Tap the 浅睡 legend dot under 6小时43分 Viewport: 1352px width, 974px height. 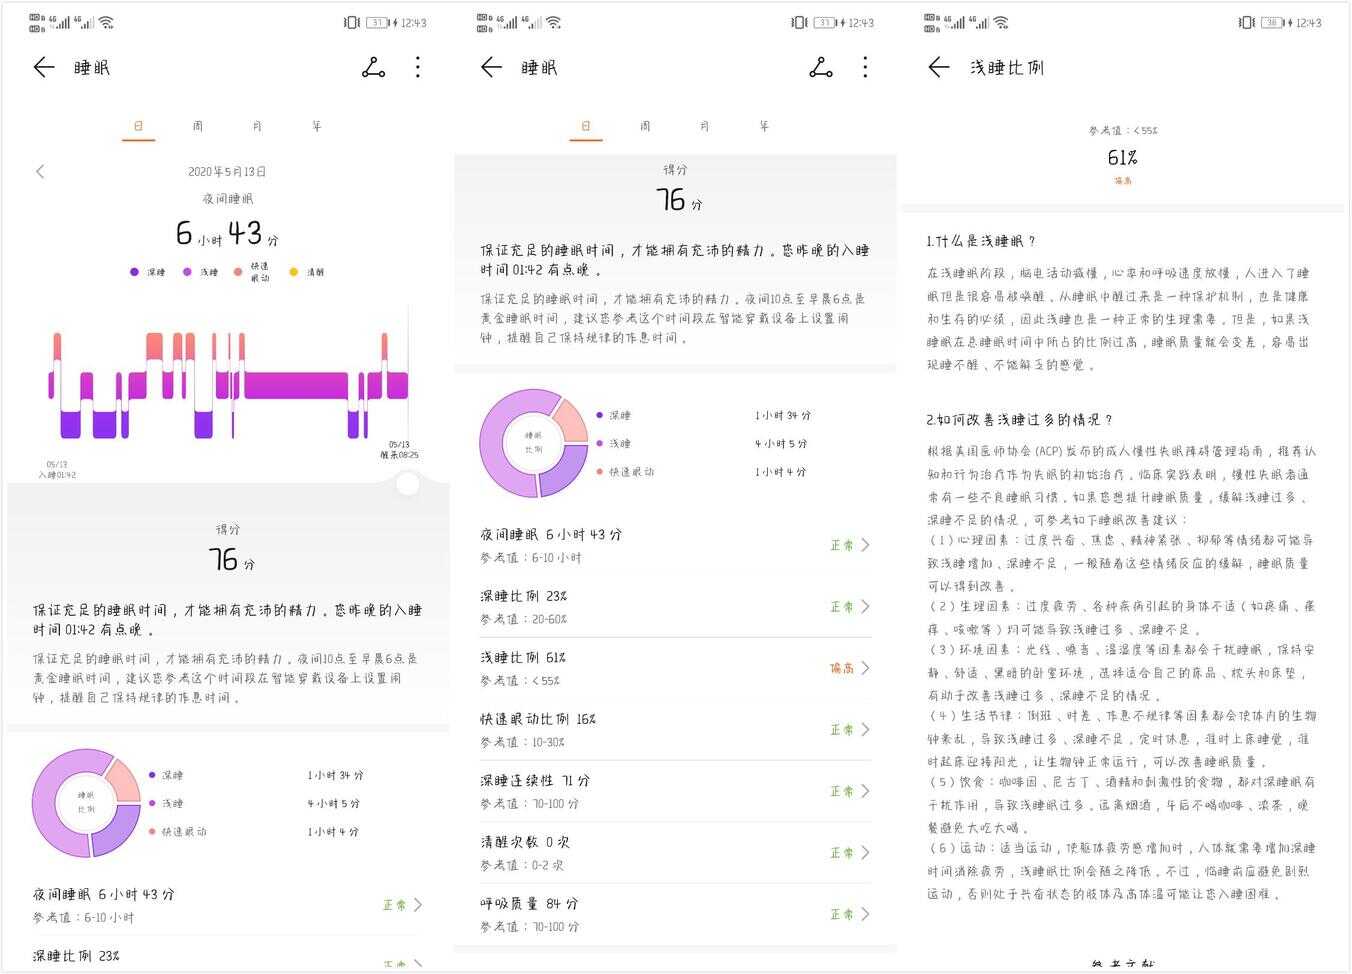click(187, 272)
